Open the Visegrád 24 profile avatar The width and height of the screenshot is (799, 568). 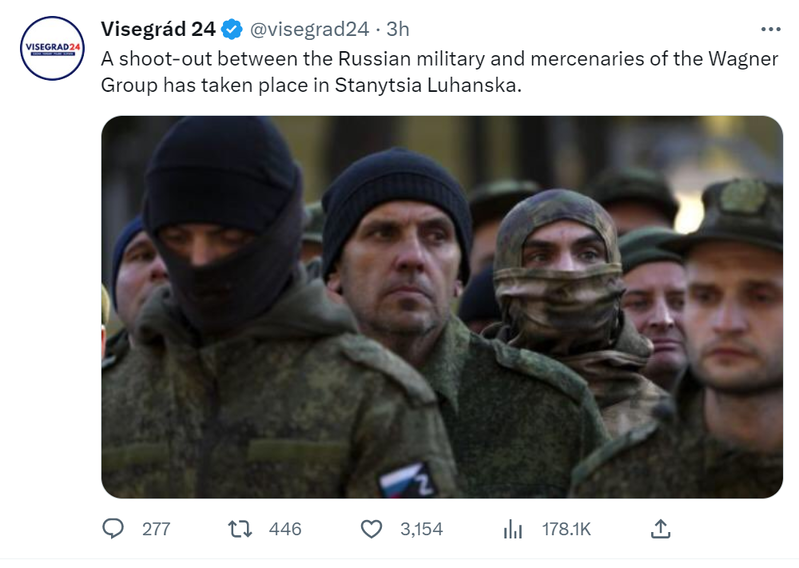52,48
